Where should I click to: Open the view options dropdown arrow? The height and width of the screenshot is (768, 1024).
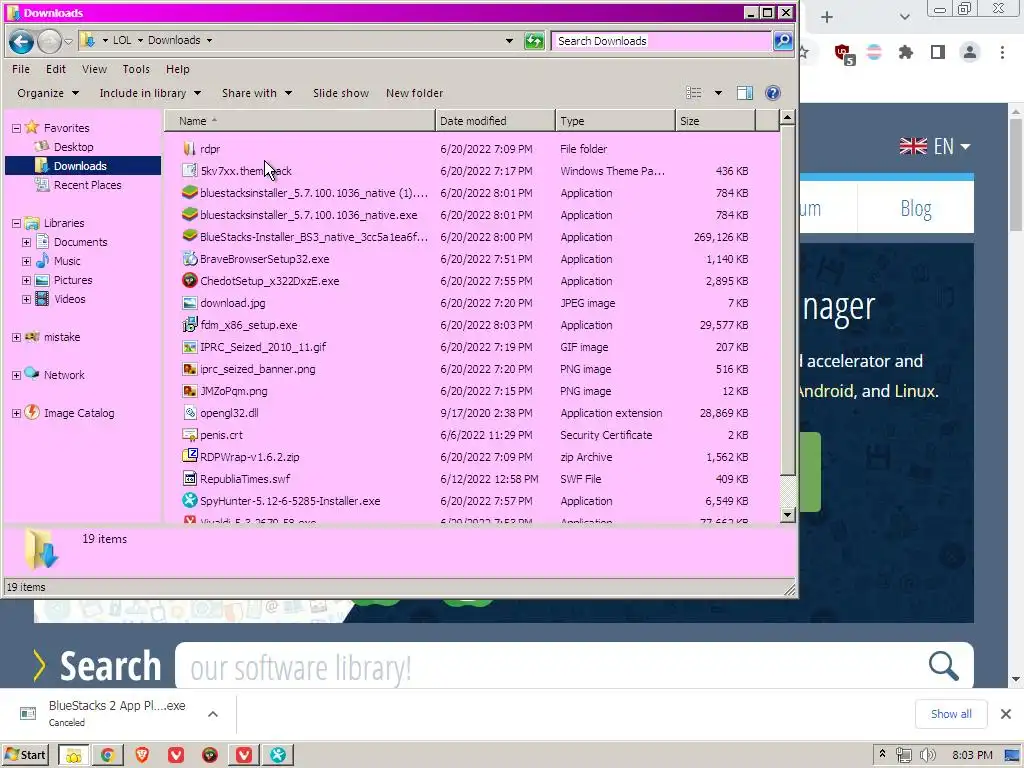click(718, 93)
